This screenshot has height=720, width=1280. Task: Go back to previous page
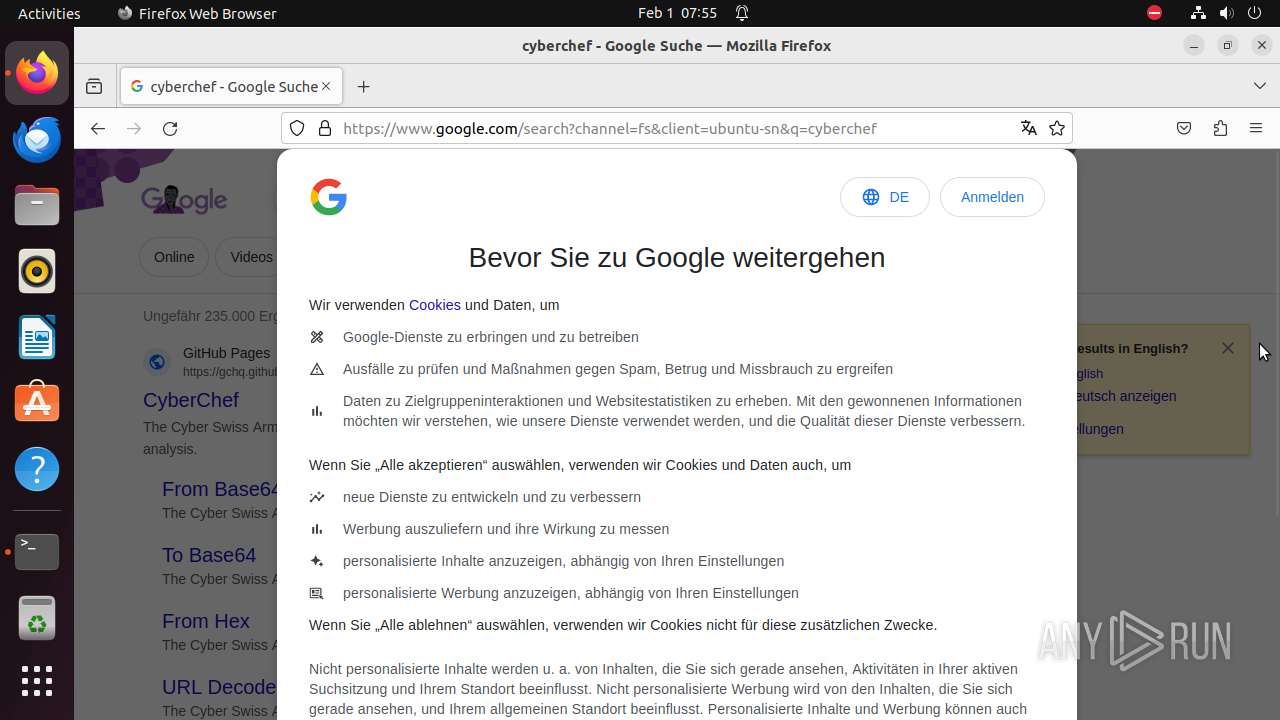97,128
